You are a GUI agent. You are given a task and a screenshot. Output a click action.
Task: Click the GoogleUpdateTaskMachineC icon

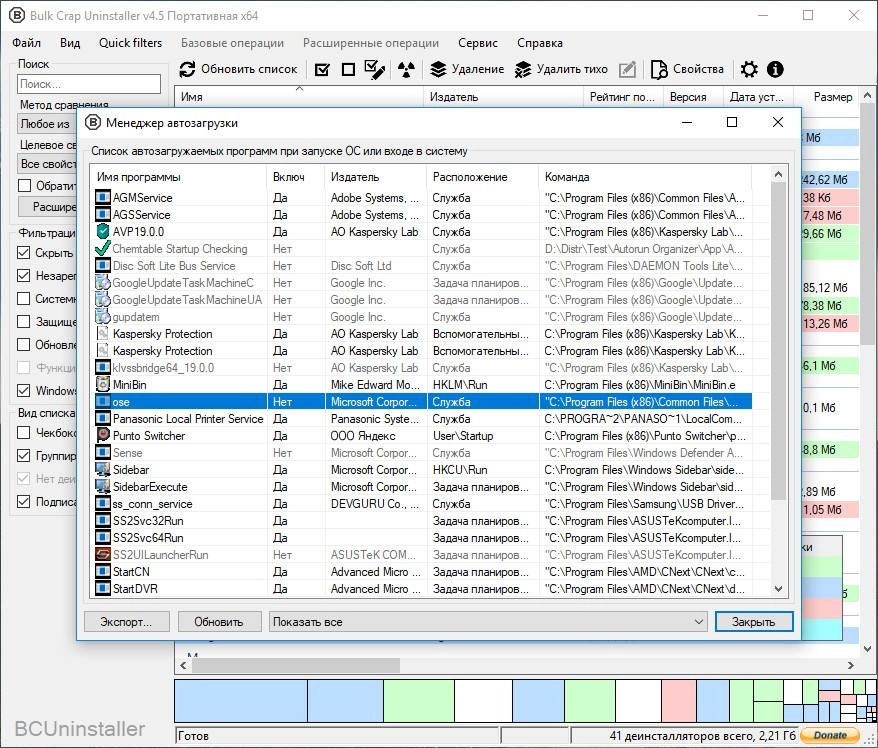103,282
